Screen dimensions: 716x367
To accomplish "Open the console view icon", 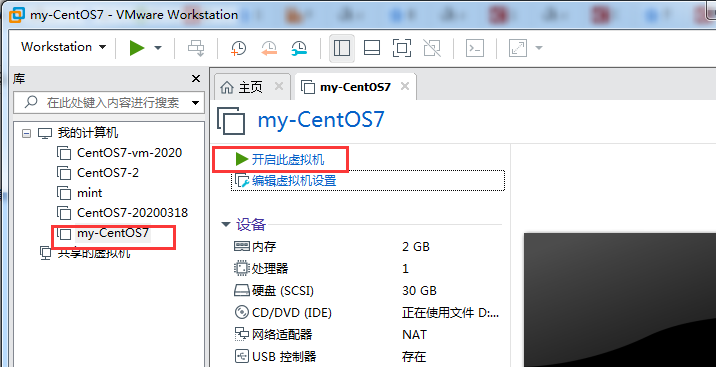I will [475, 48].
